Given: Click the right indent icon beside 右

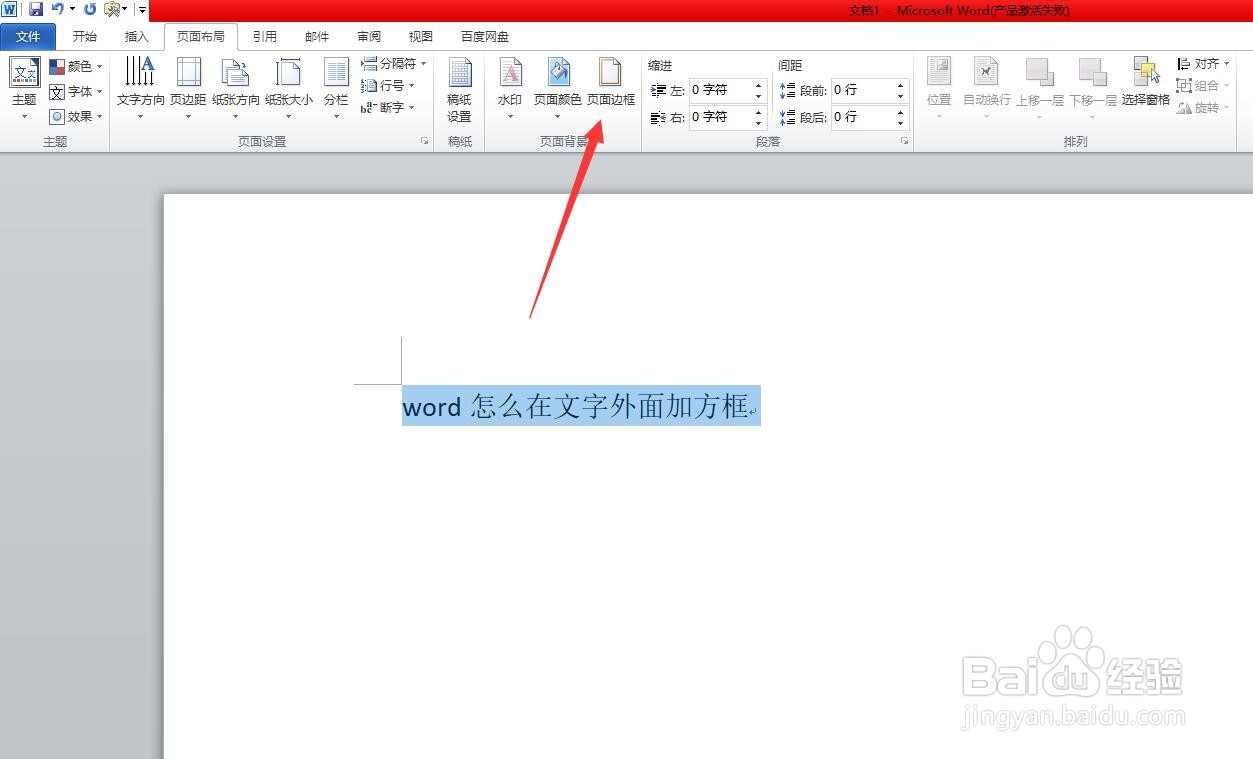Looking at the screenshot, I should [658, 118].
